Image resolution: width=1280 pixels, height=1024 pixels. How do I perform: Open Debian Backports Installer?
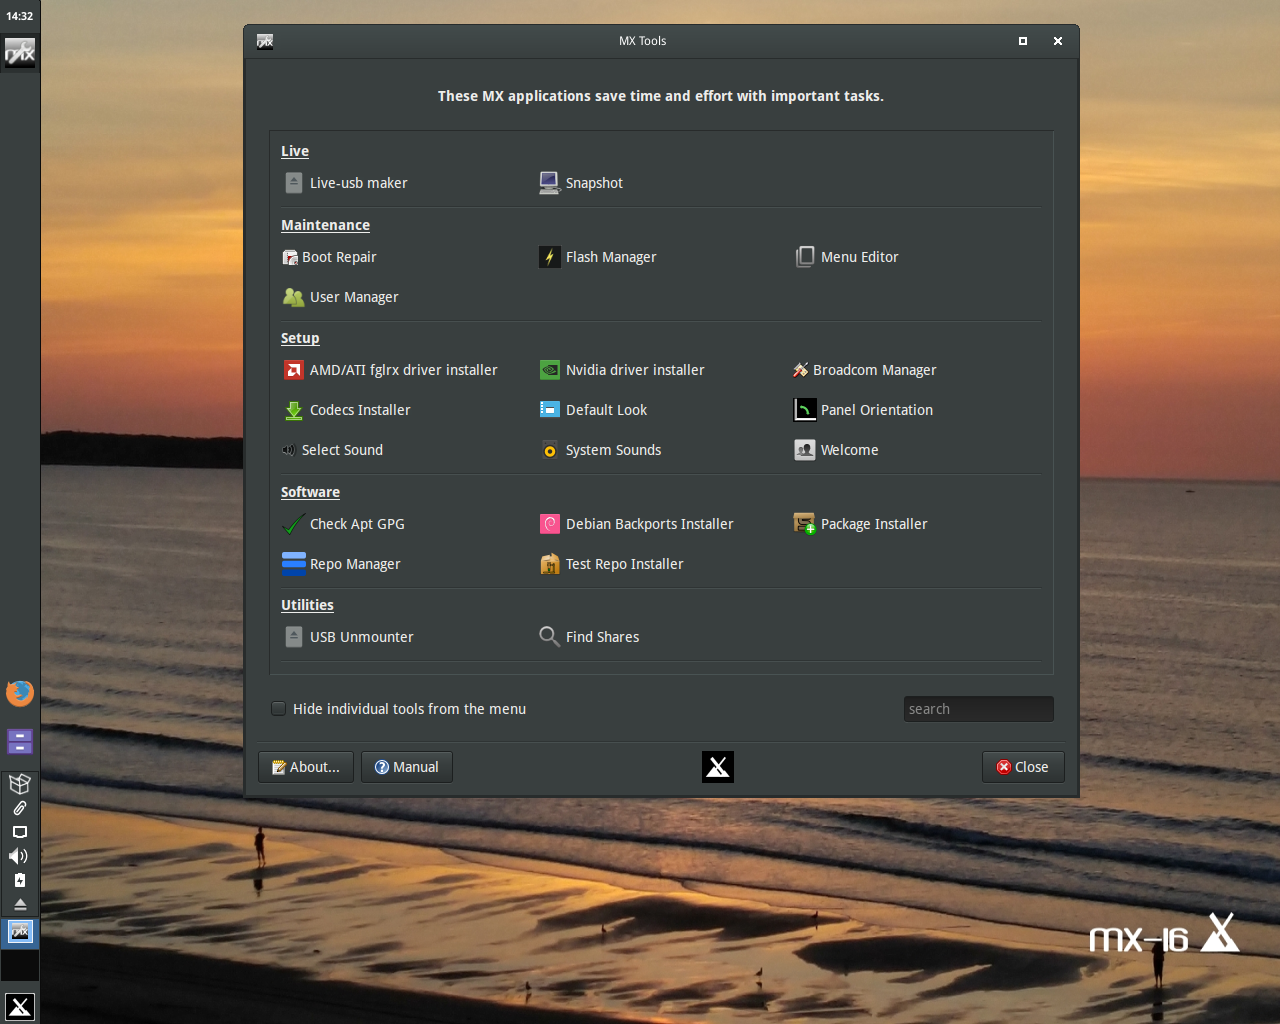(637, 524)
